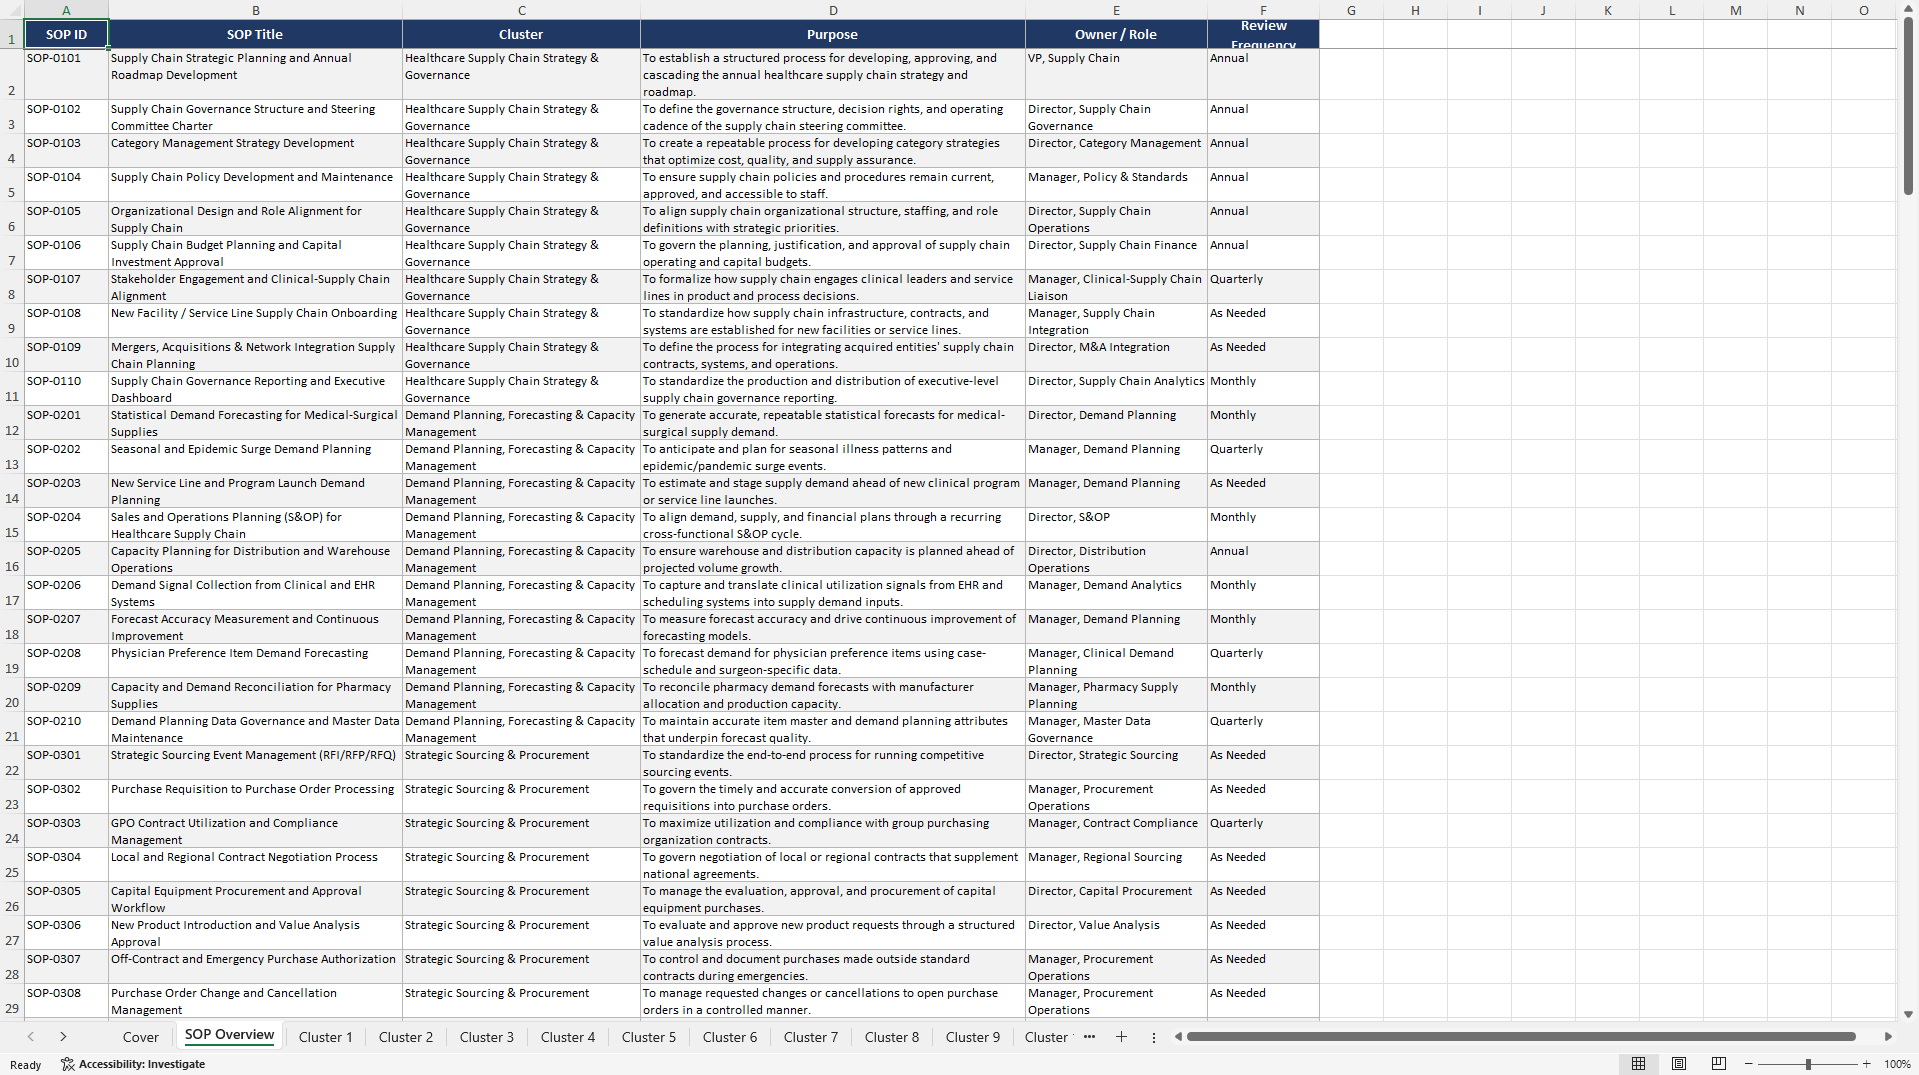Add a new sheet

(x=1121, y=1037)
